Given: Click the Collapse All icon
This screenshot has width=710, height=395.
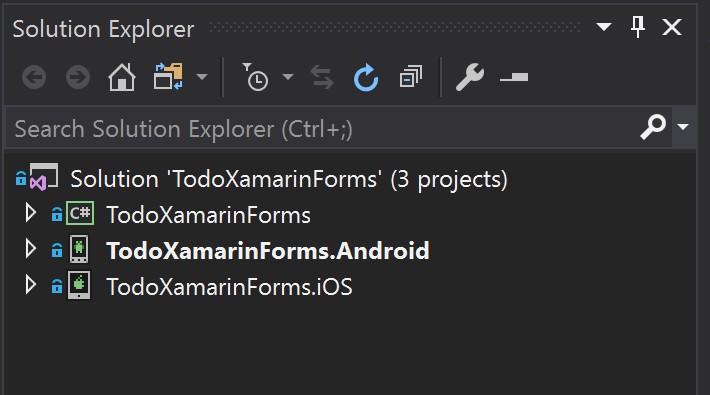Looking at the screenshot, I should [x=411, y=76].
